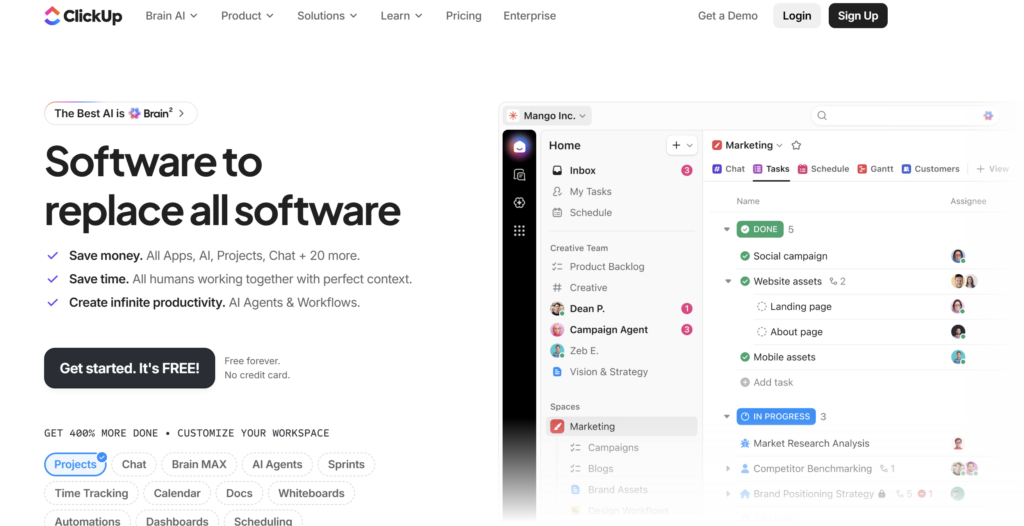Click the Mobile assets assignee avatar
The height and width of the screenshot is (526, 1024).
point(957,357)
